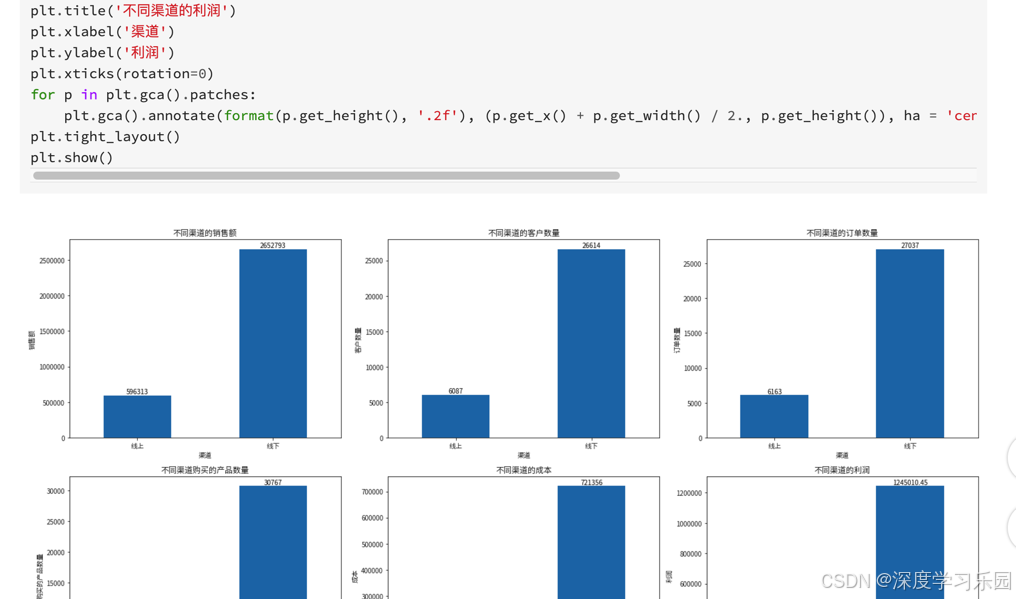The width and height of the screenshot is (1016, 599).
Task: Click the 线下 bar in the 销售额 chart
Action: (273, 344)
